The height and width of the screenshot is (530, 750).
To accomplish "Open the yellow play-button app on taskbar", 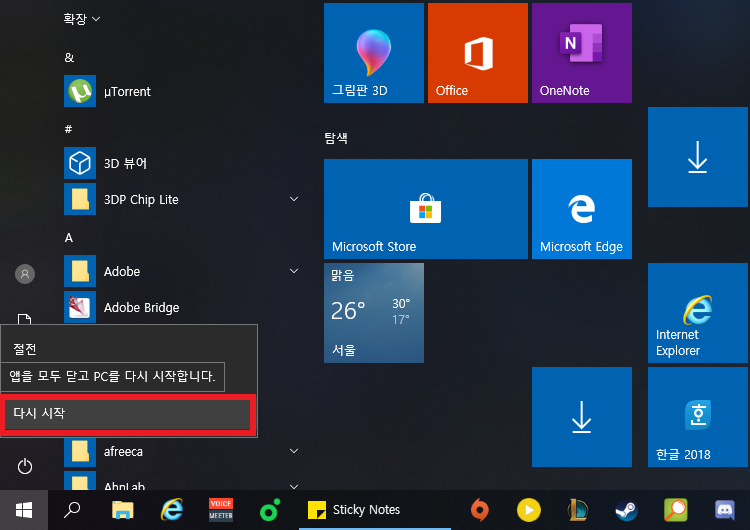I will 529,510.
